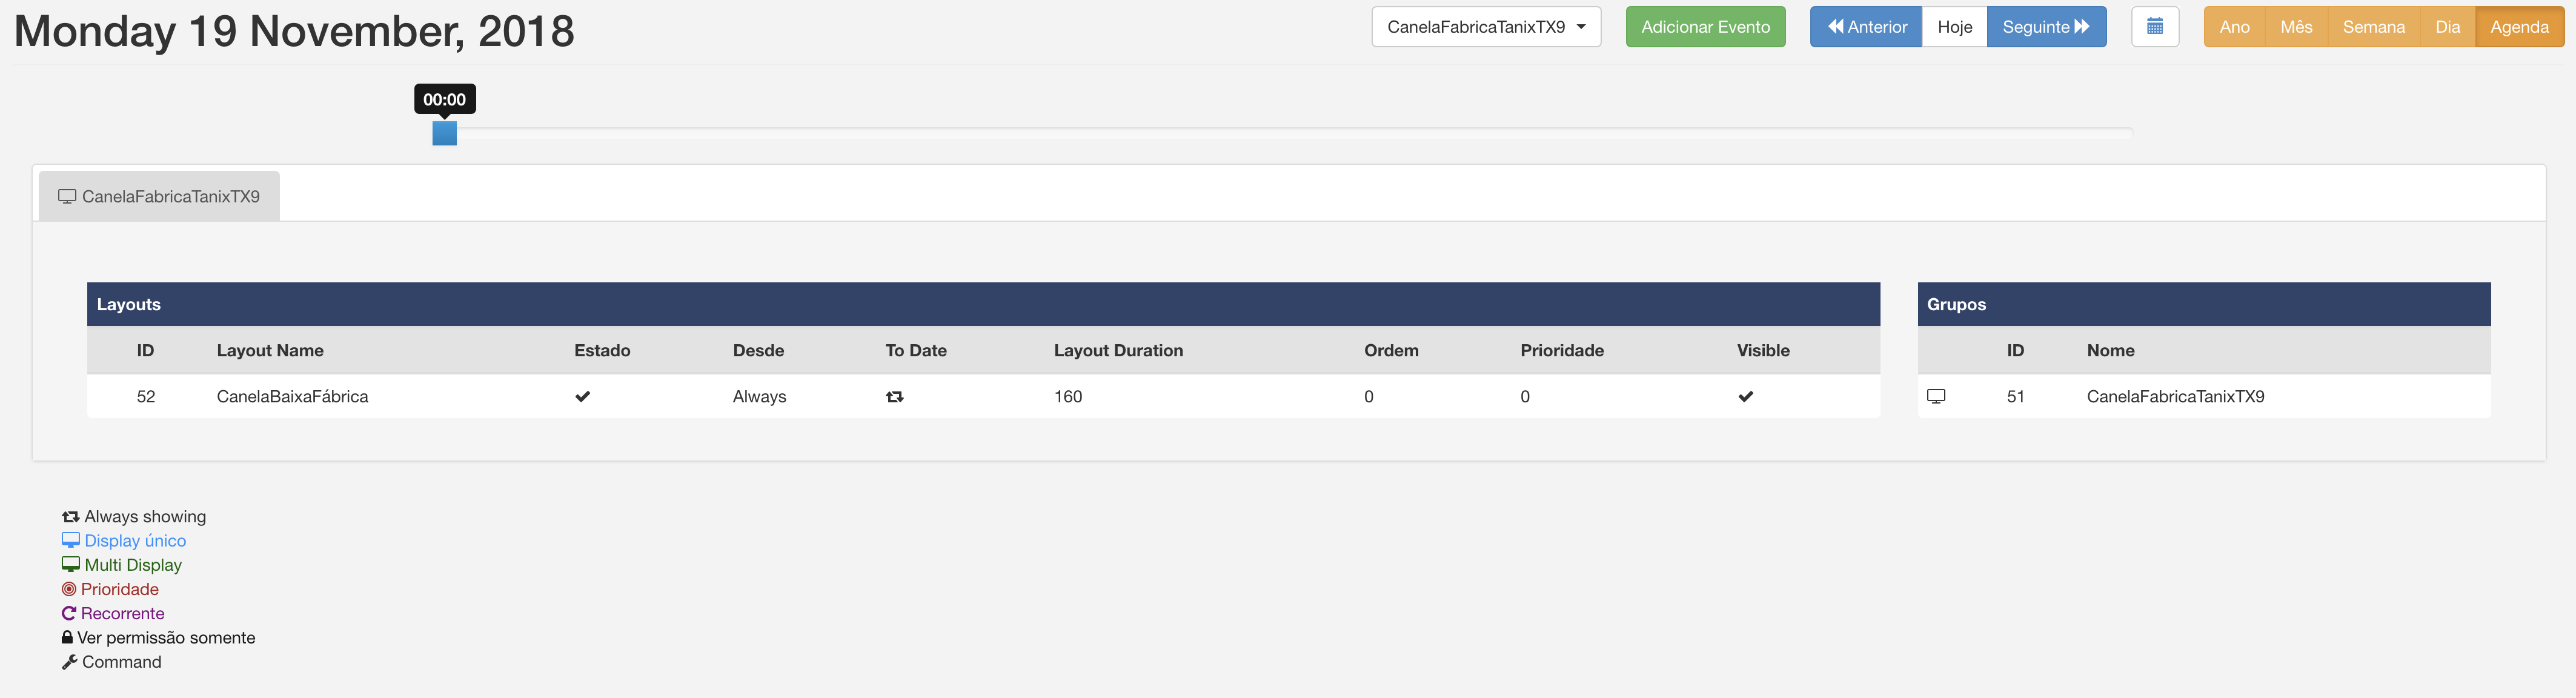Click the Recorrente legend refresh icon
The height and width of the screenshot is (698, 2576).
pyautogui.click(x=69, y=614)
